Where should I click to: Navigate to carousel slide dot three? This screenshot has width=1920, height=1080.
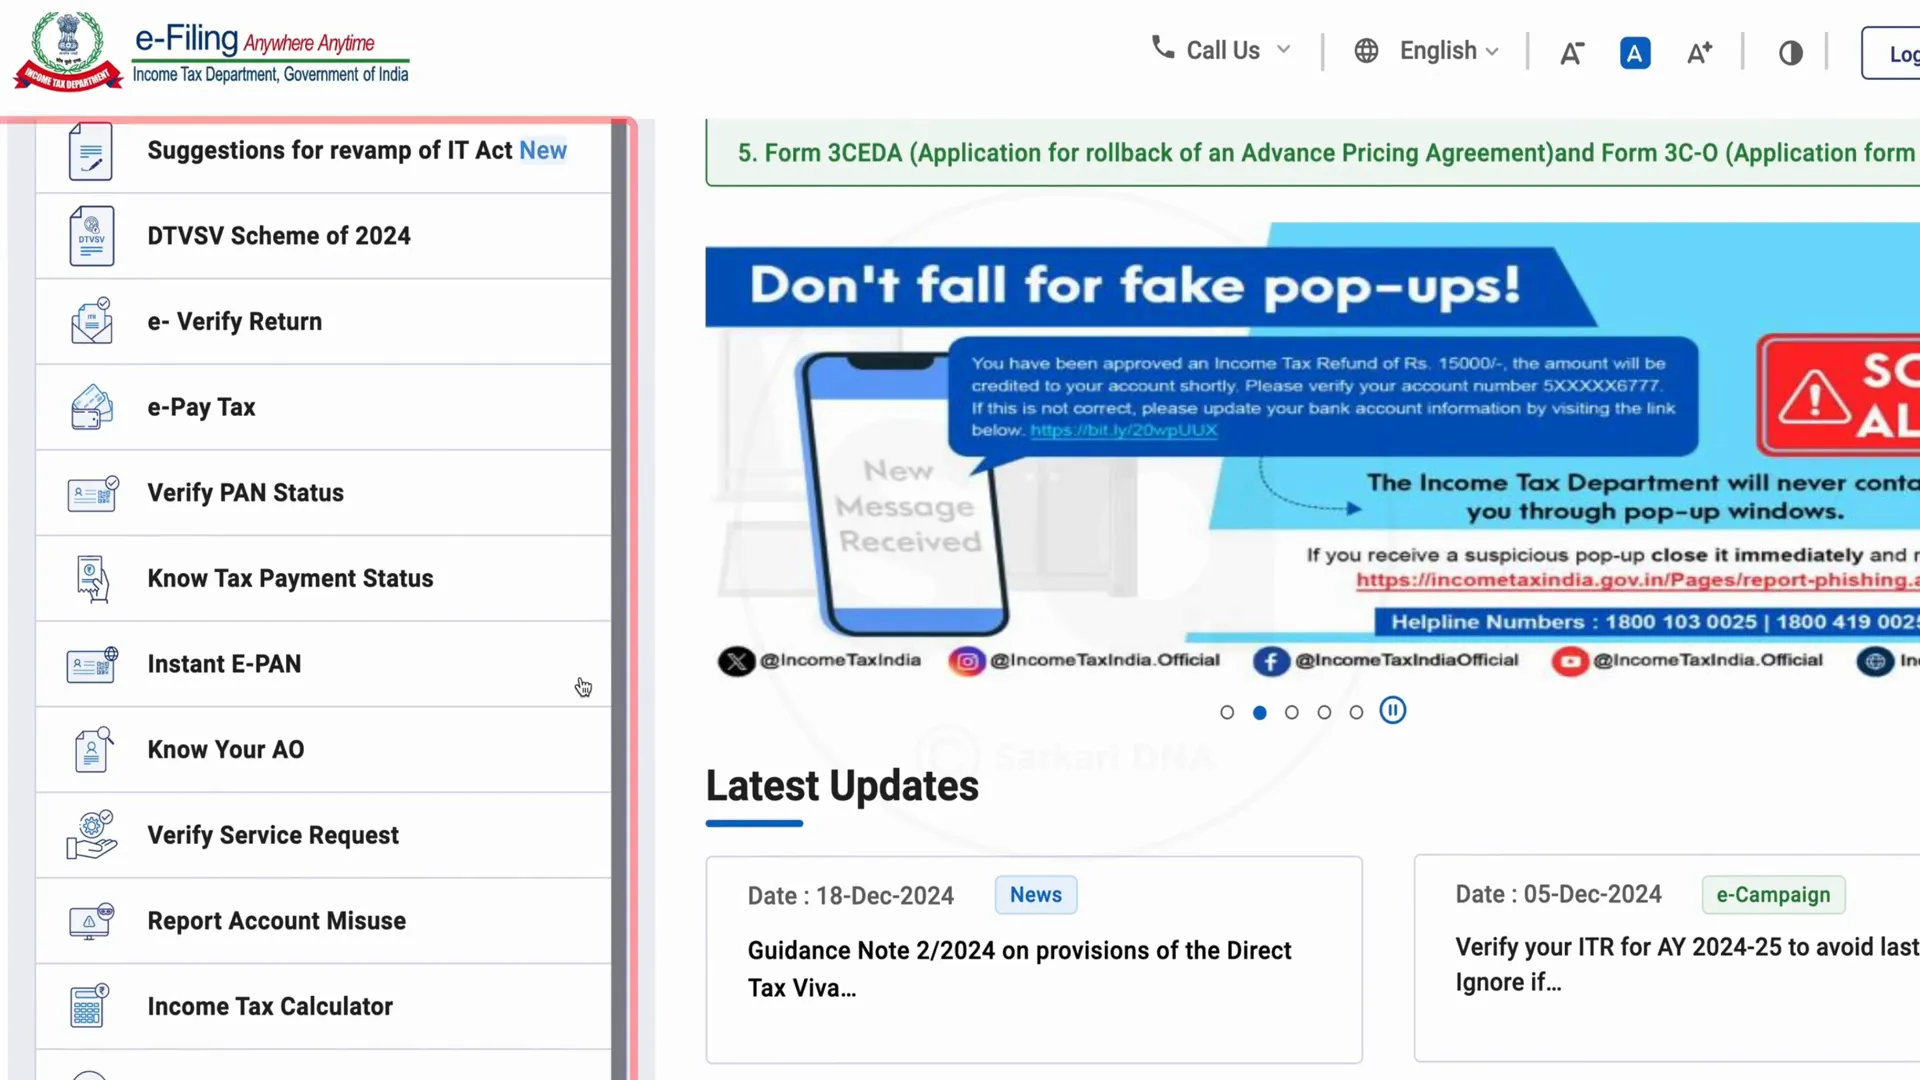1291,712
